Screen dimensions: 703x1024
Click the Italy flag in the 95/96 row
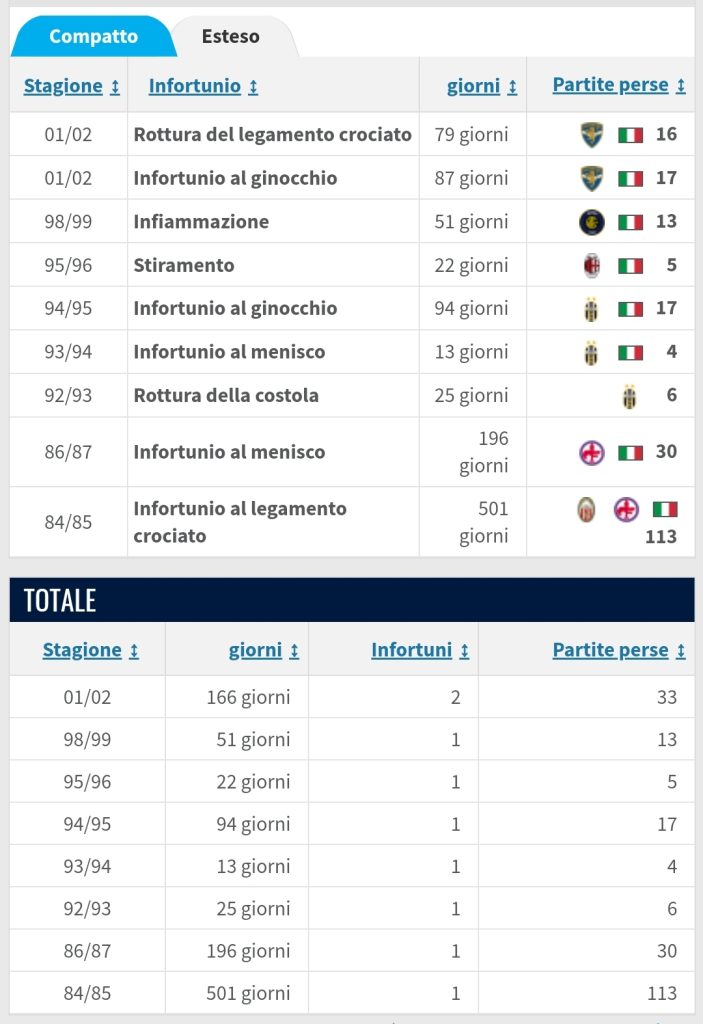[630, 266]
